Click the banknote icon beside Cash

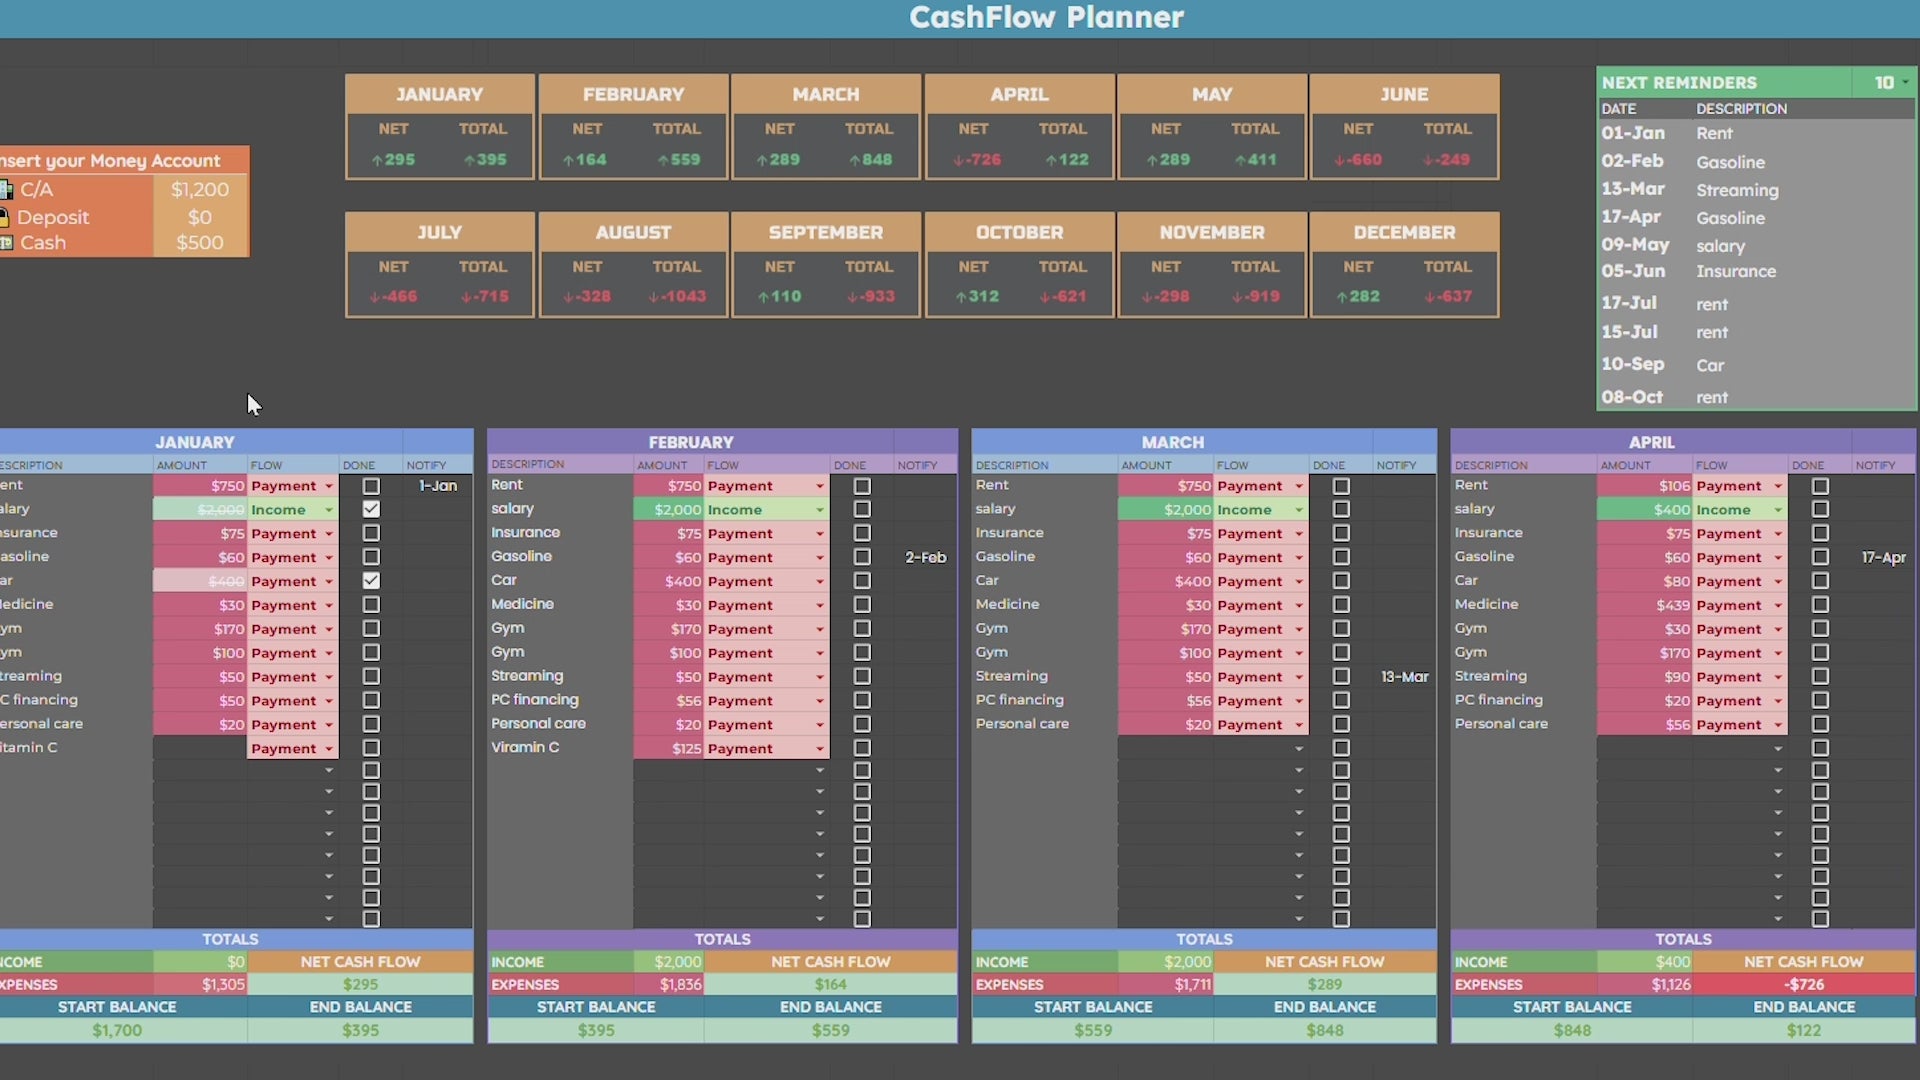tap(5, 243)
